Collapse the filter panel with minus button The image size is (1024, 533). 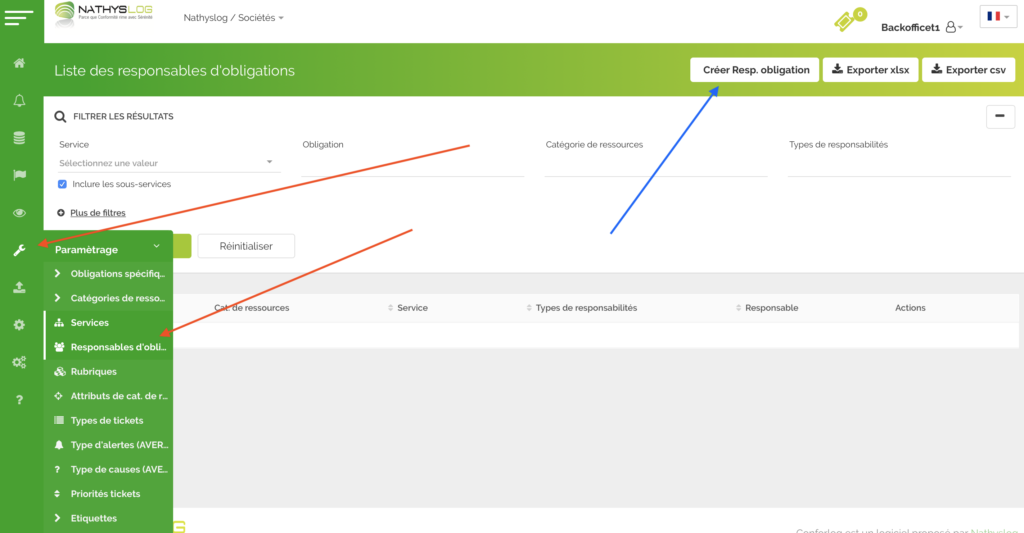pyautogui.click(x=1000, y=117)
